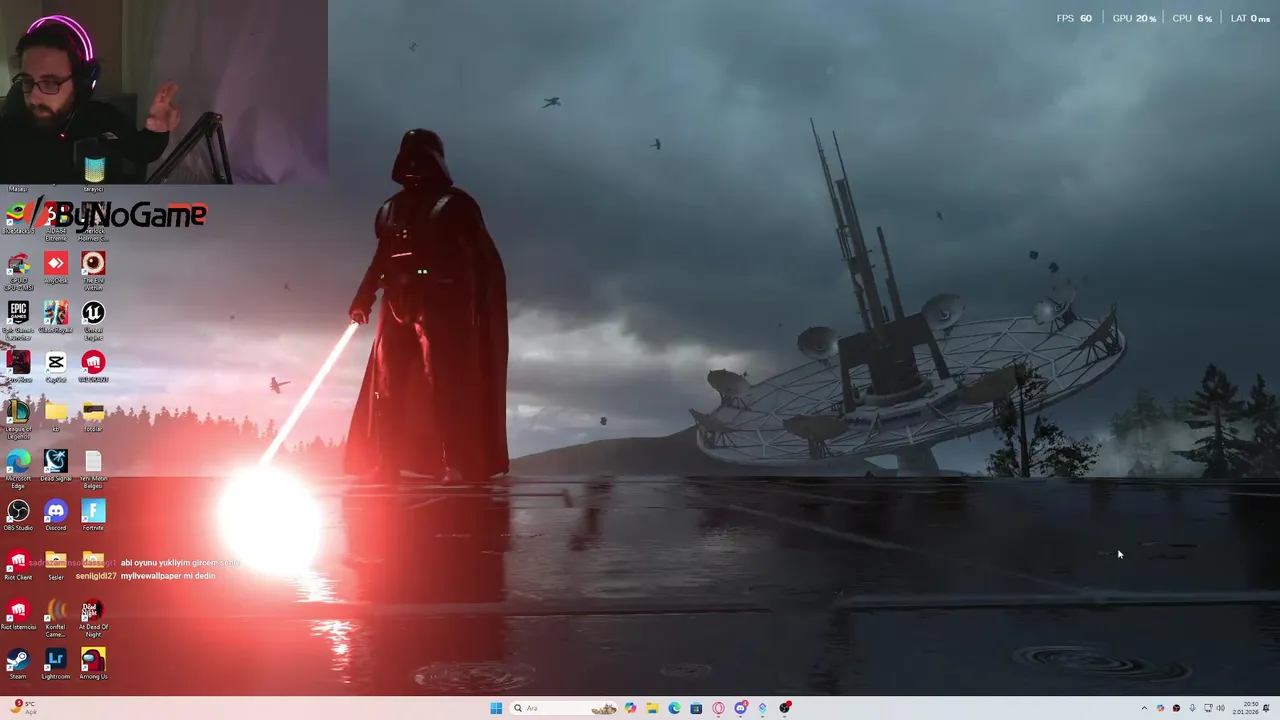Select the CapCut desktop icon
The width and height of the screenshot is (1280, 720).
[56, 366]
